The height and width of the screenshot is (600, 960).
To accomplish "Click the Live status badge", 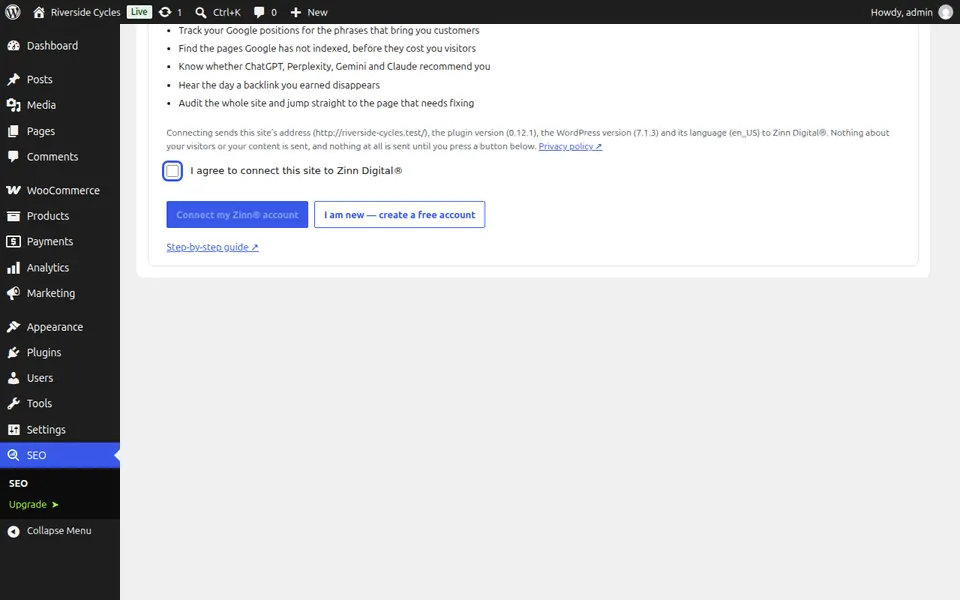I will pos(139,12).
